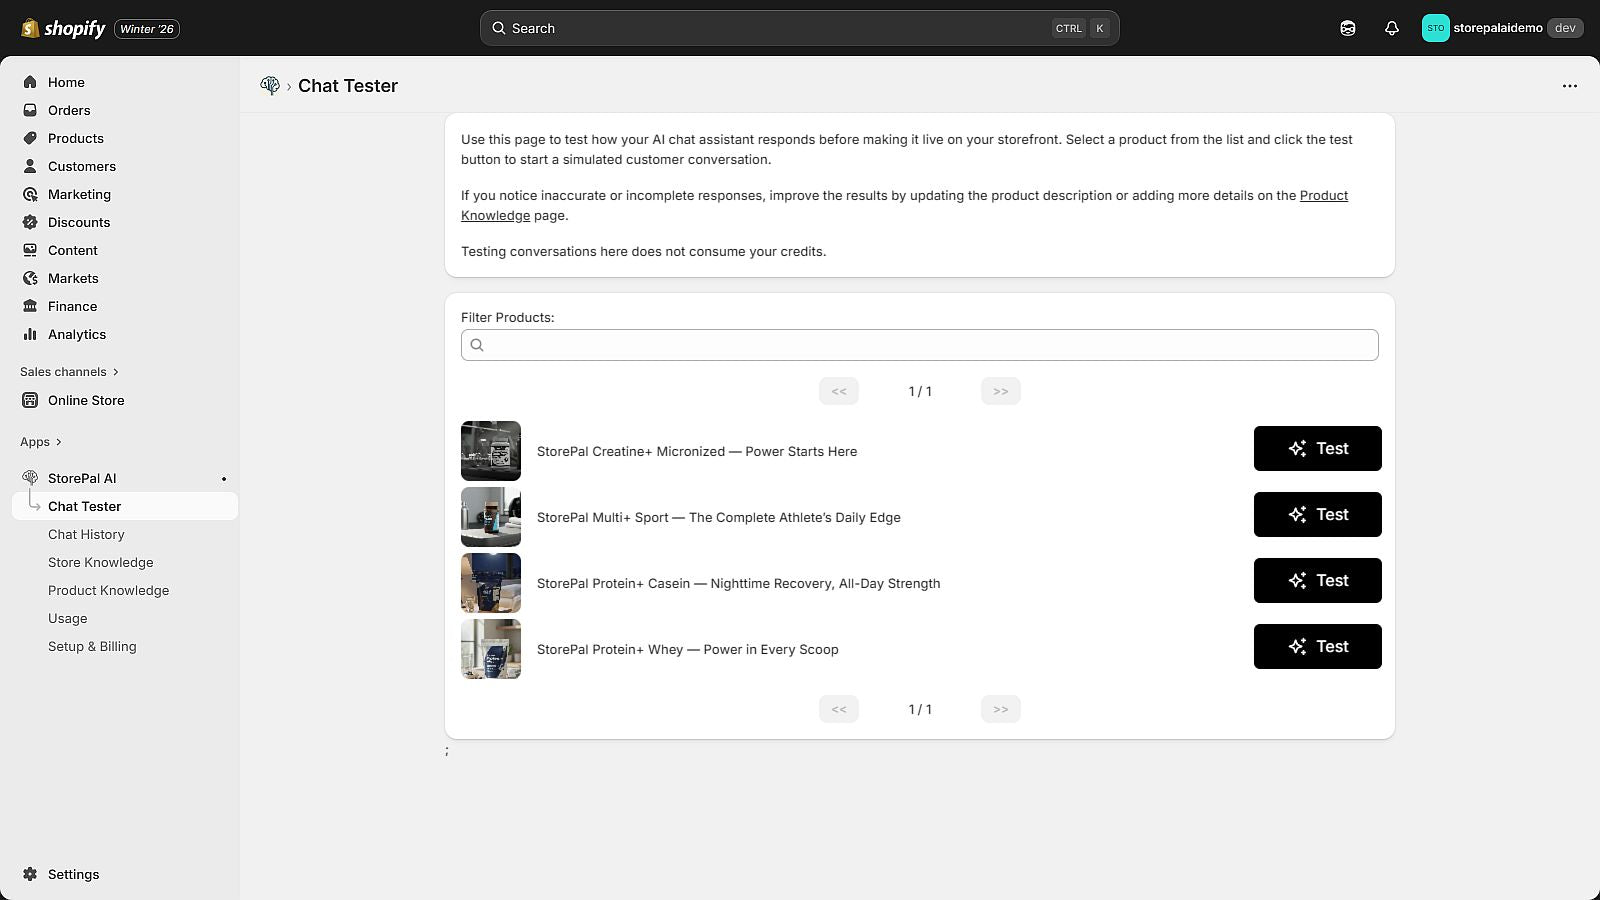This screenshot has width=1600, height=900.
Task: Focus the top Search bar
Action: pos(799,28)
